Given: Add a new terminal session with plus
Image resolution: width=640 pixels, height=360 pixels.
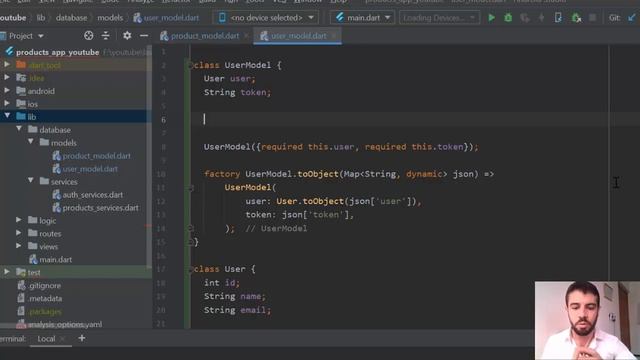Looking at the screenshot, I should point(82,338).
